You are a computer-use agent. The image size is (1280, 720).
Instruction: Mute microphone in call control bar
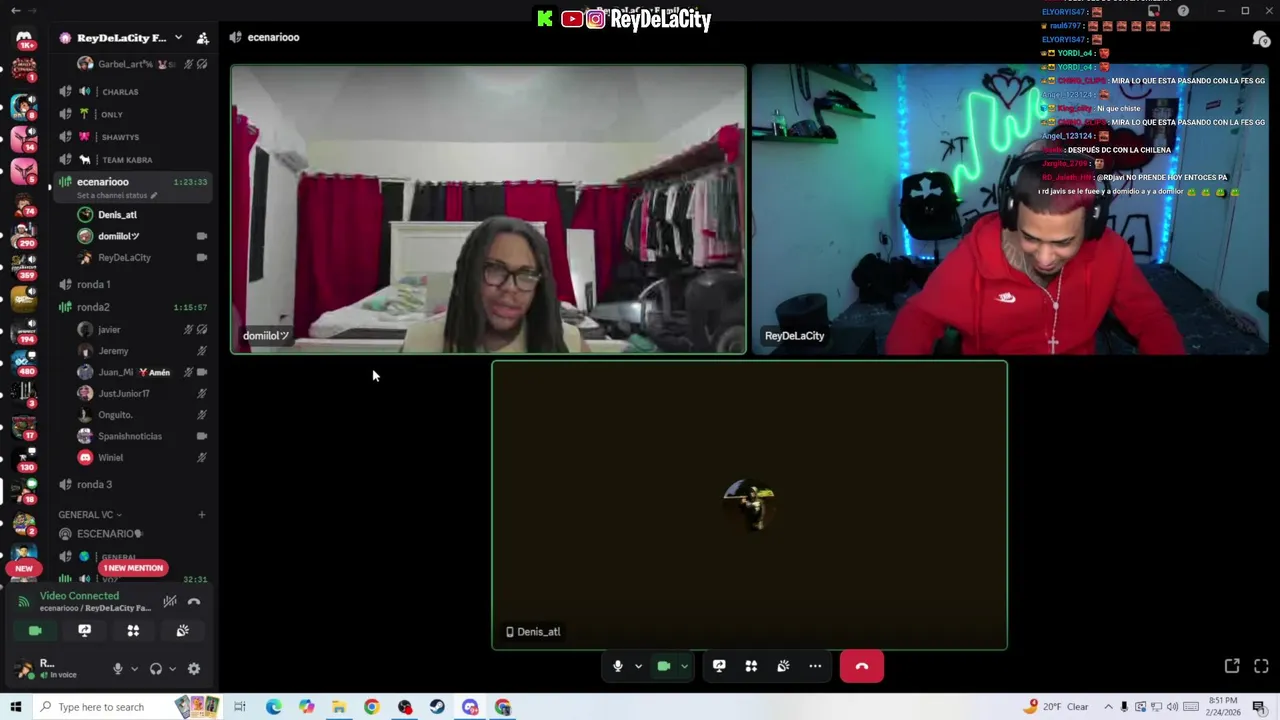(x=618, y=666)
